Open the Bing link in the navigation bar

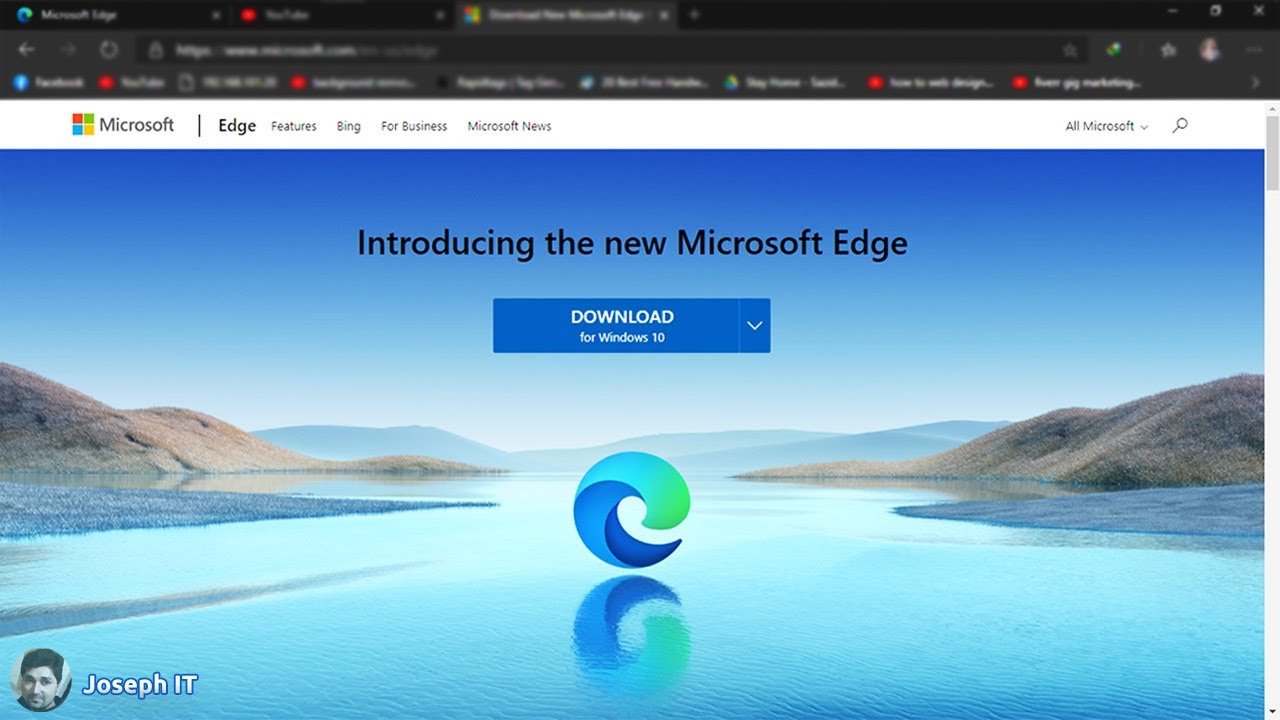point(349,126)
